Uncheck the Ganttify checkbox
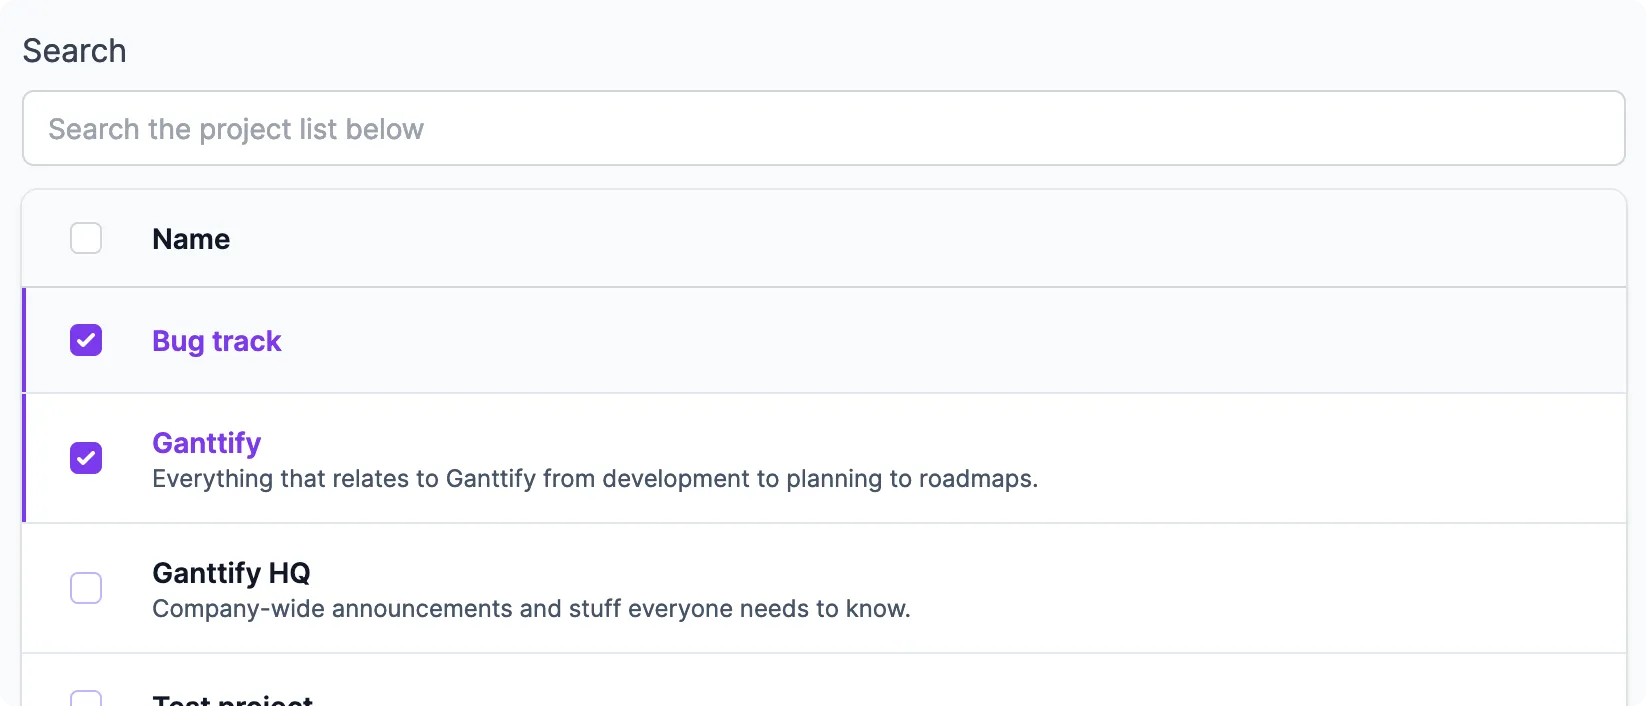1646x706 pixels. [x=86, y=458]
